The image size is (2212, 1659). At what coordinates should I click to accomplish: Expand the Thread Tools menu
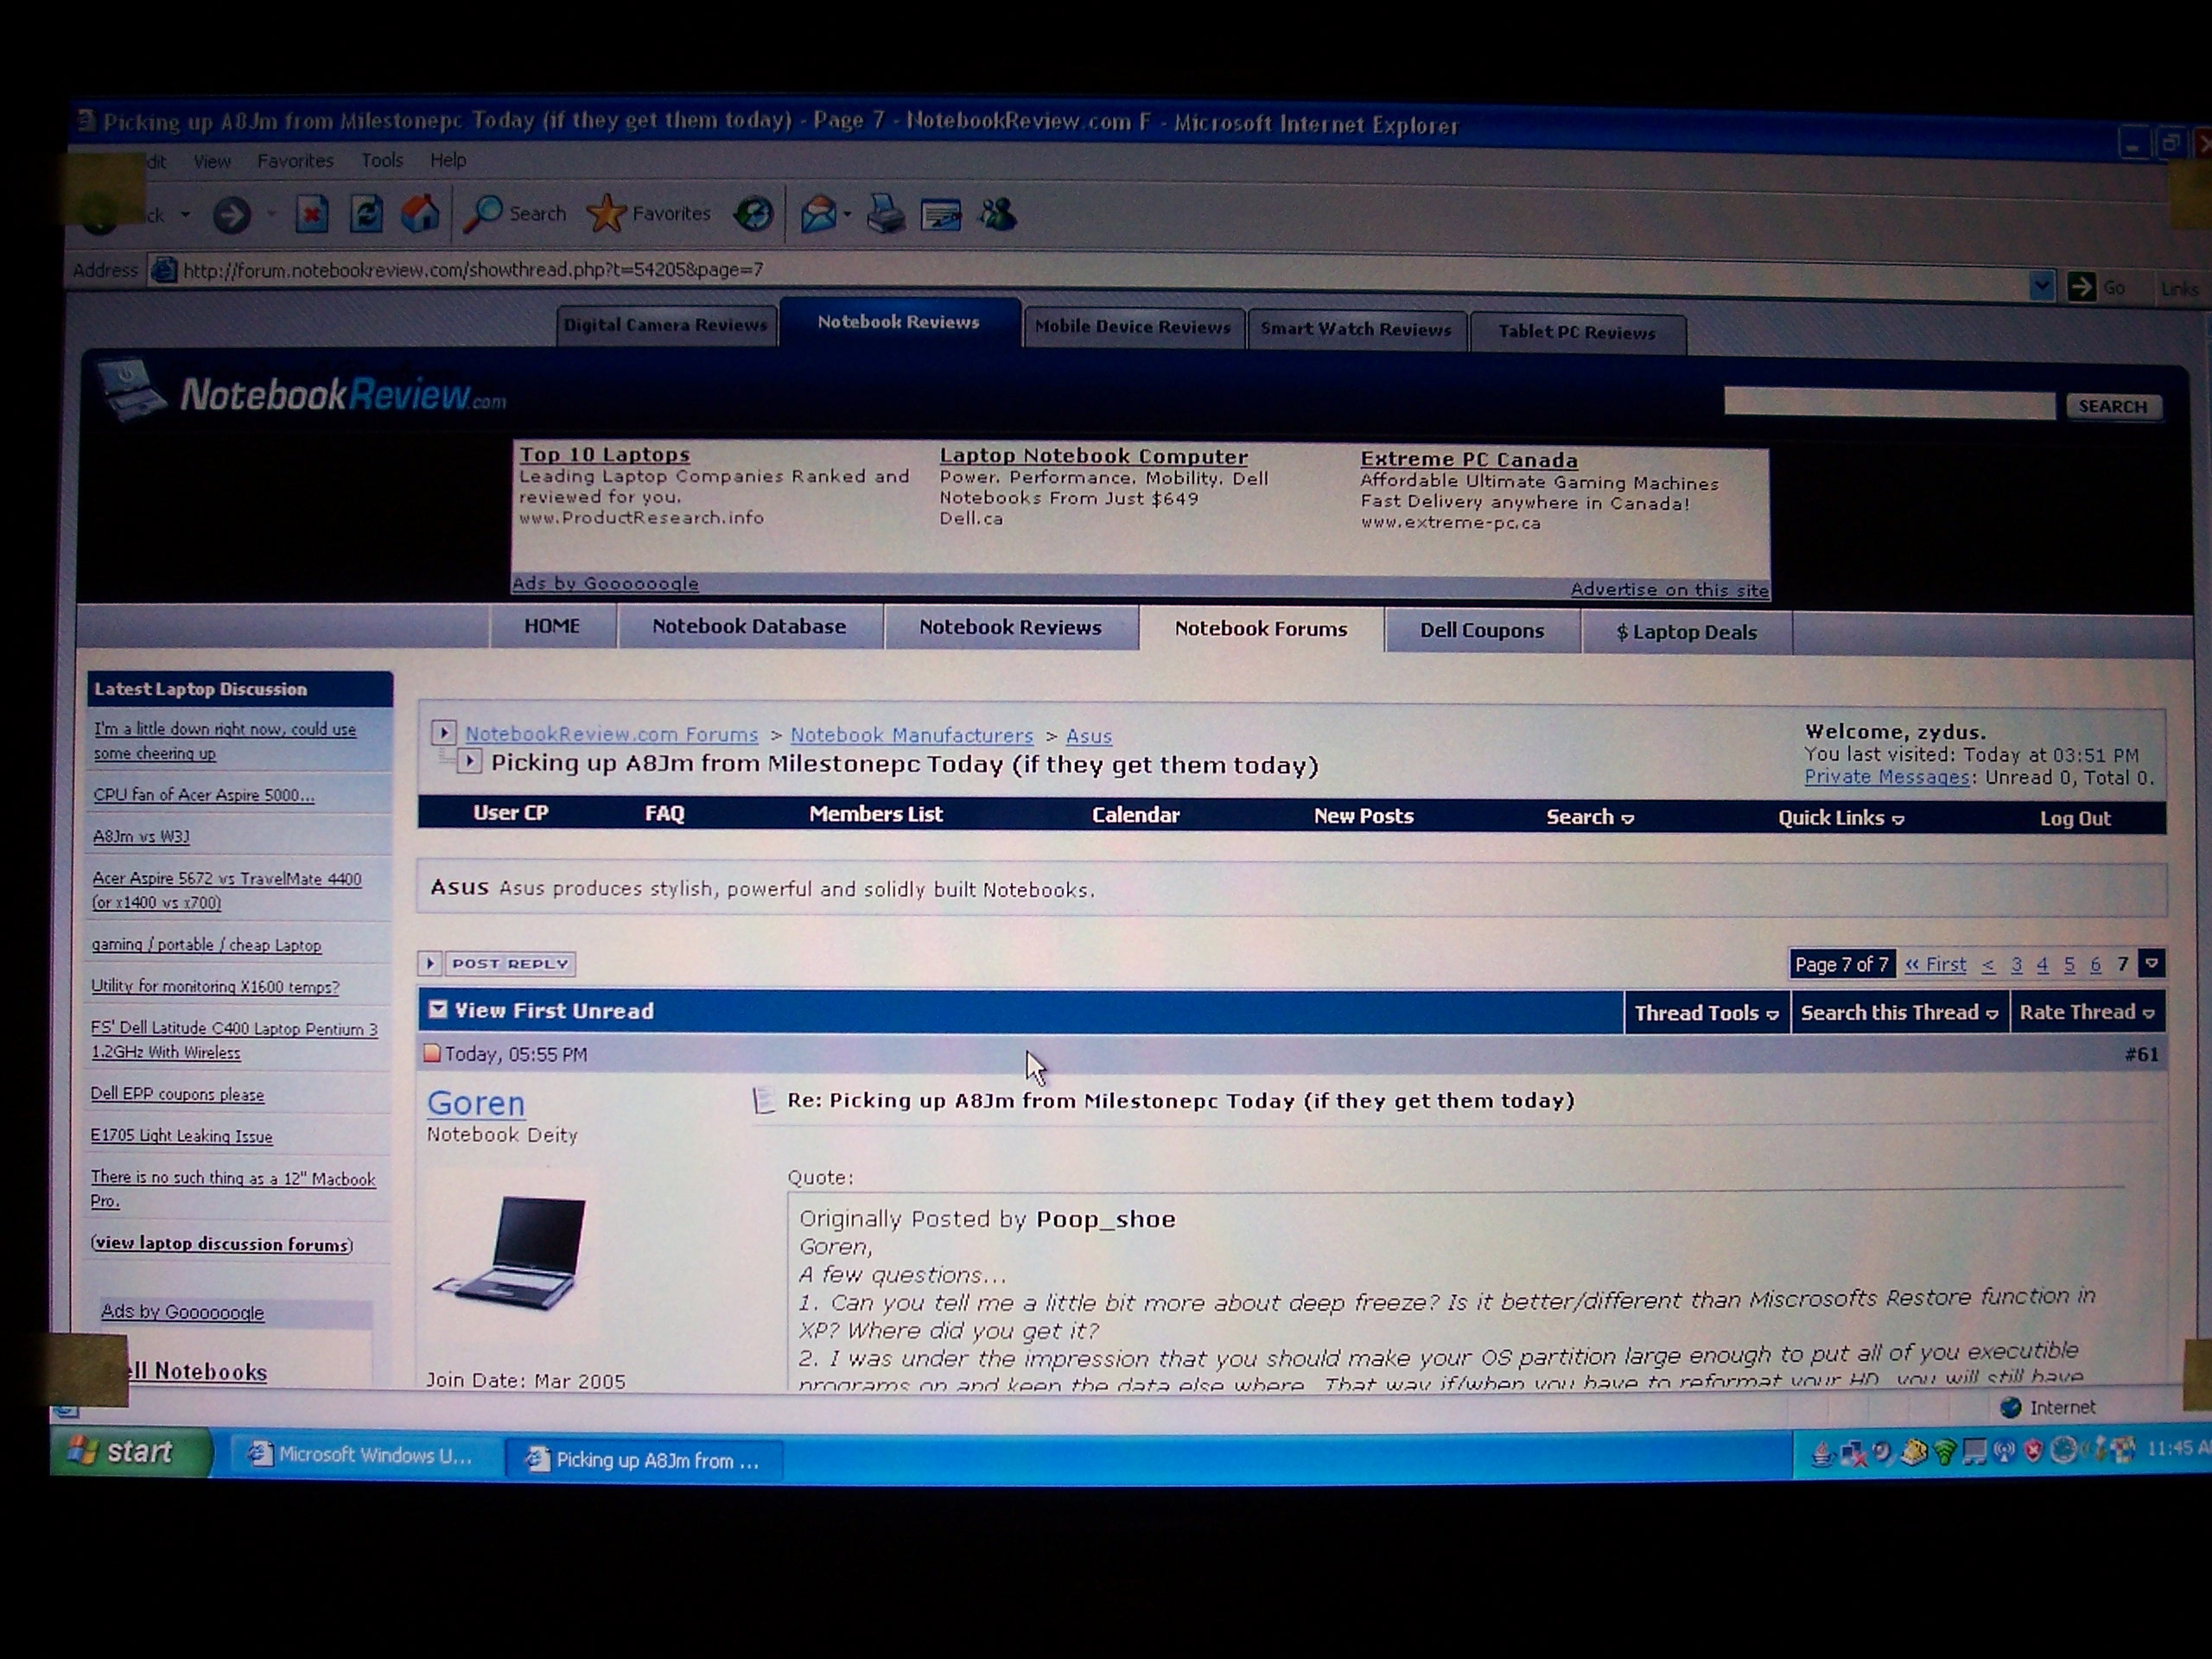[1706, 1013]
